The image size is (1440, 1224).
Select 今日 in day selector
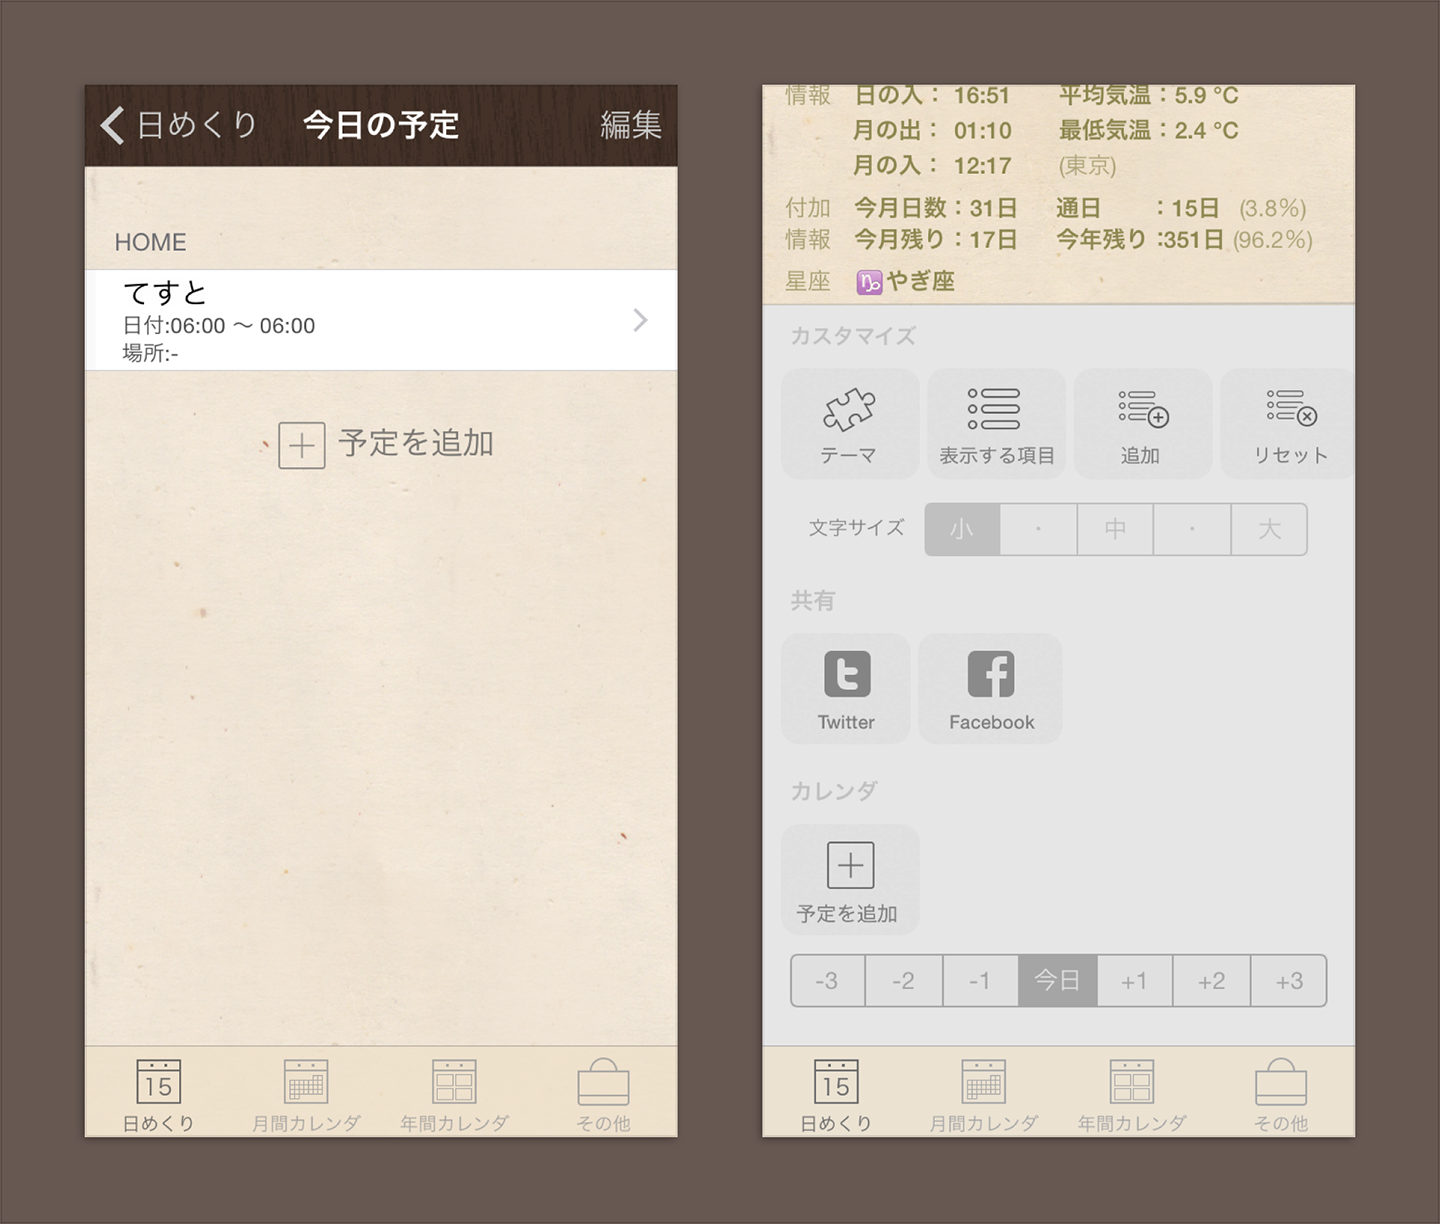[1057, 981]
